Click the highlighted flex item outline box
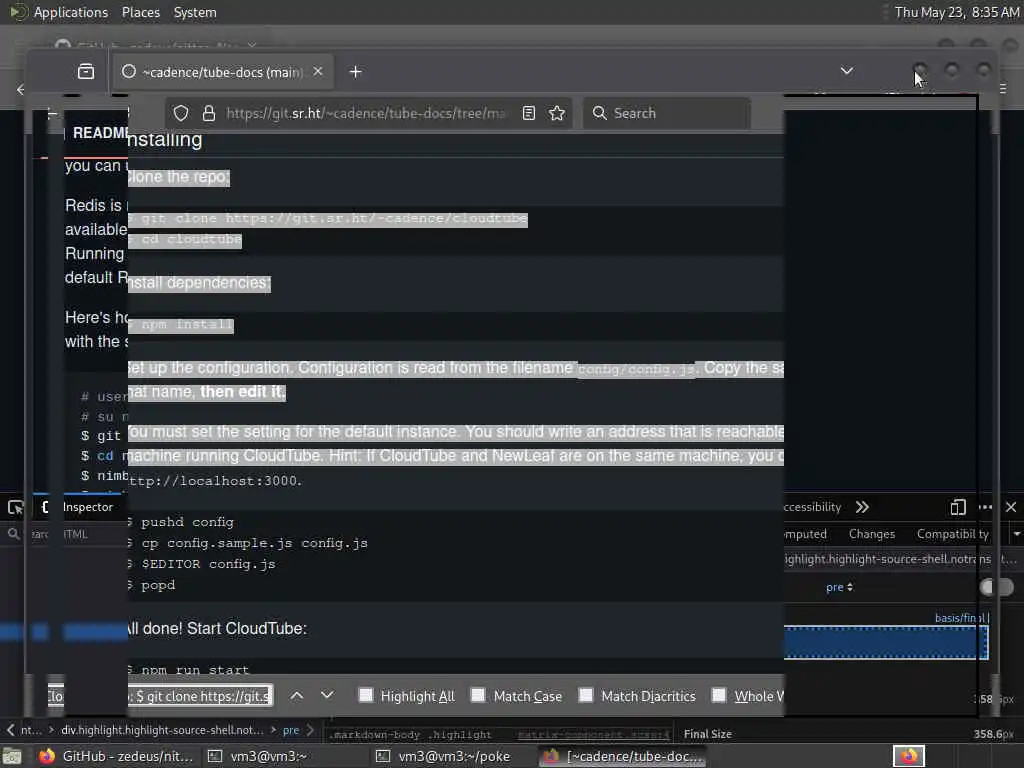Screen dimensions: 1024x768 tap(886, 643)
